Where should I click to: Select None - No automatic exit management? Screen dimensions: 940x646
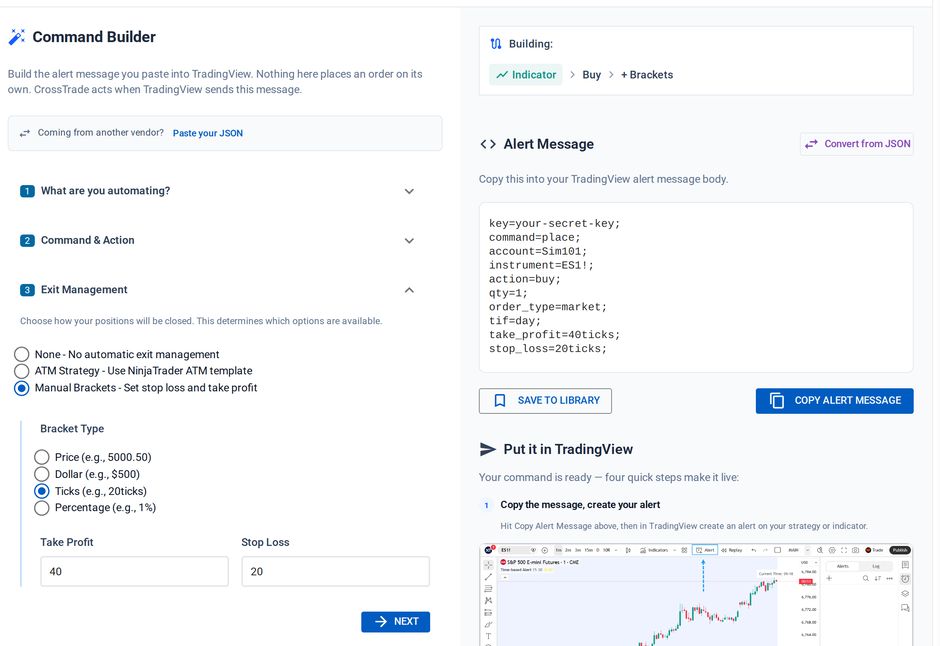(22, 354)
